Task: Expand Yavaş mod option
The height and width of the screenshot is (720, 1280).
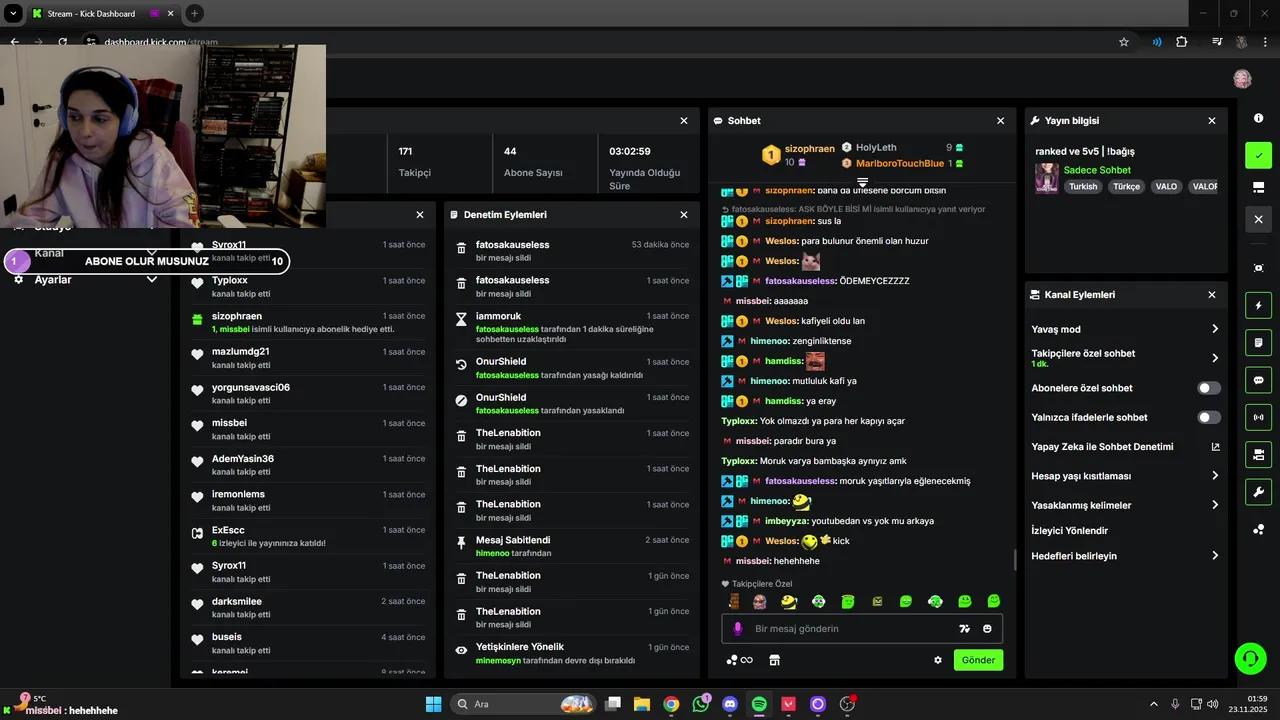Action: (1215, 329)
